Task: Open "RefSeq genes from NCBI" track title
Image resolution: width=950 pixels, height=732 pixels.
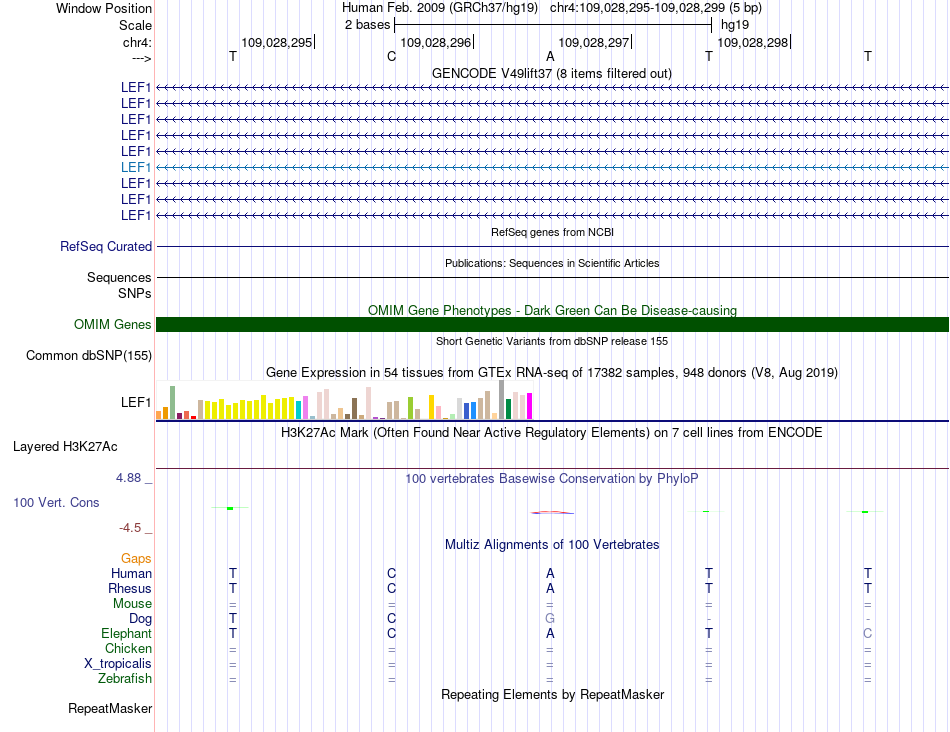Action: coord(552,232)
